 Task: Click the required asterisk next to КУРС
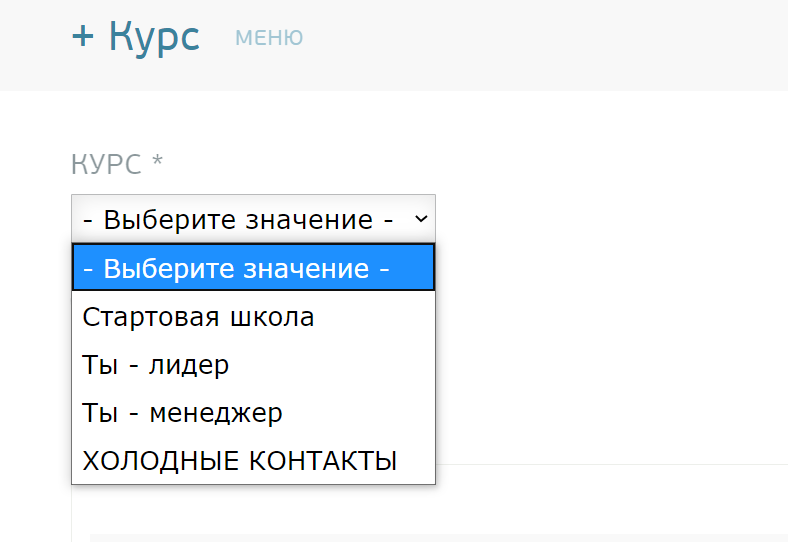pos(157,162)
